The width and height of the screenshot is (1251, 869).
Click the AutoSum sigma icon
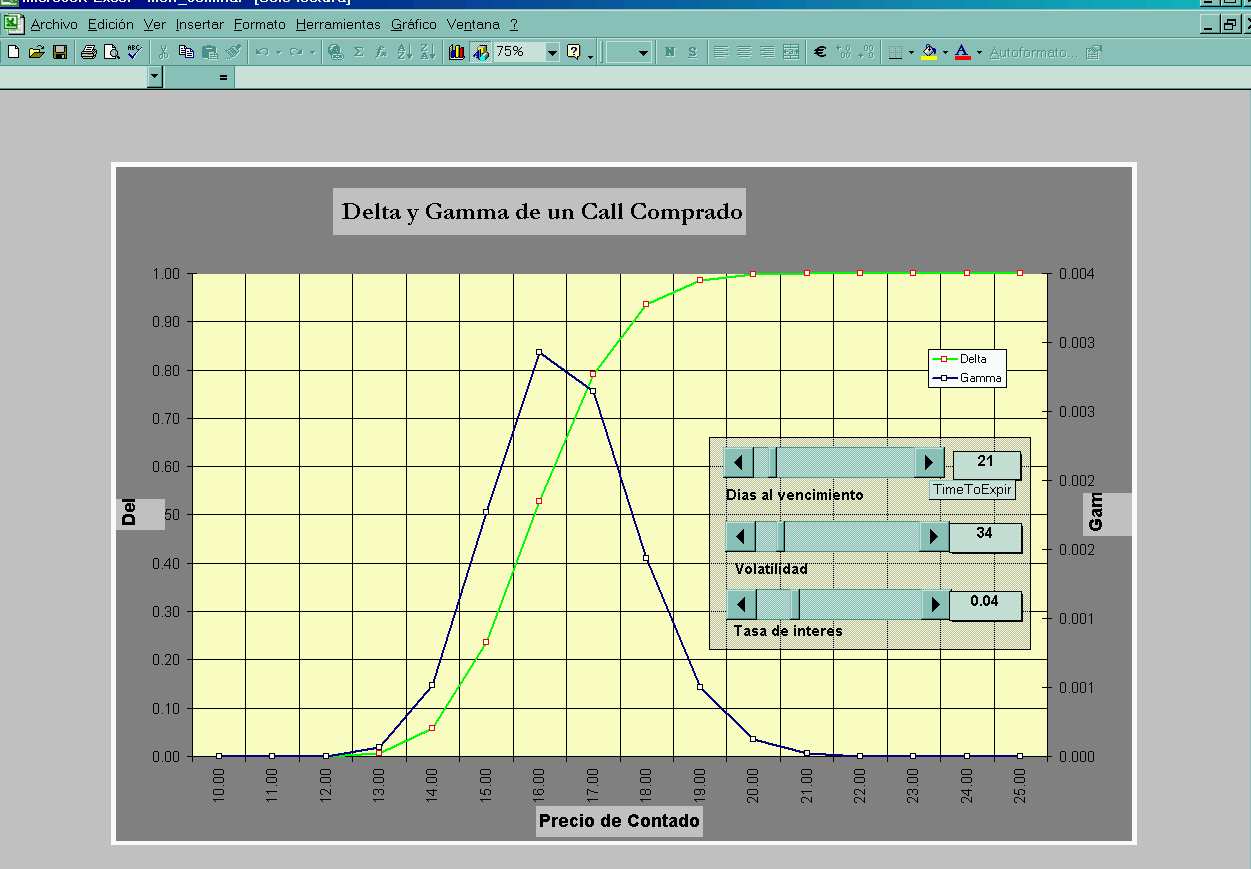[359, 52]
